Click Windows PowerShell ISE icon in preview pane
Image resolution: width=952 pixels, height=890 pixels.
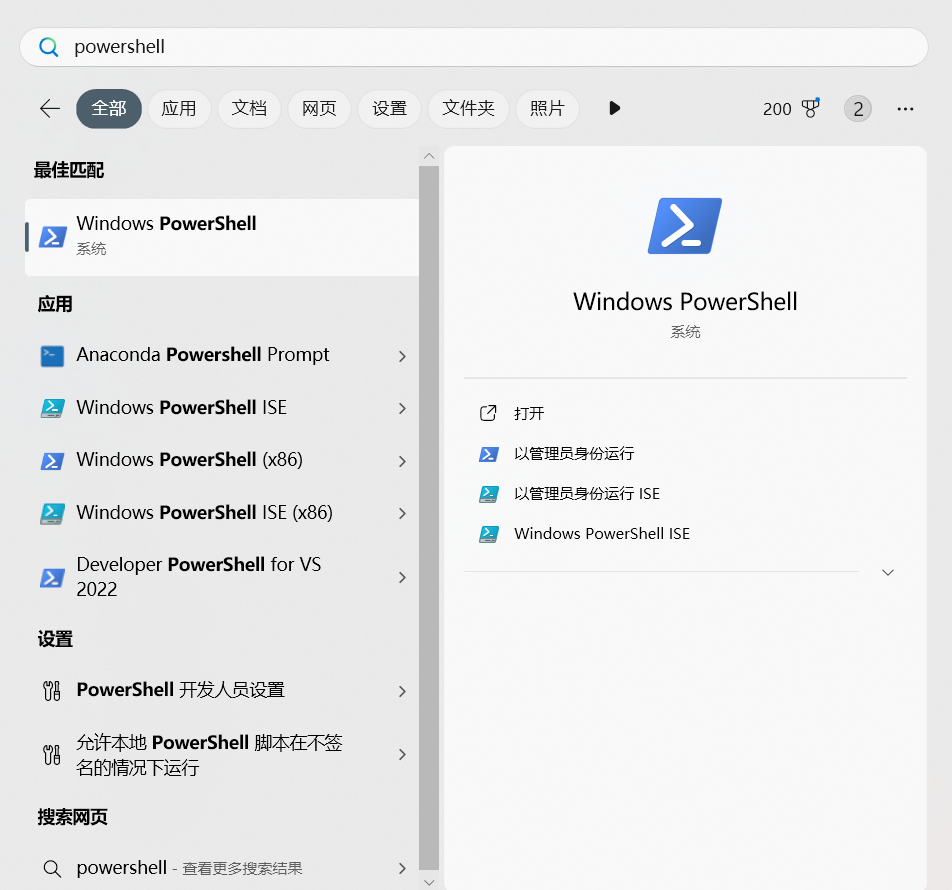[489, 534]
